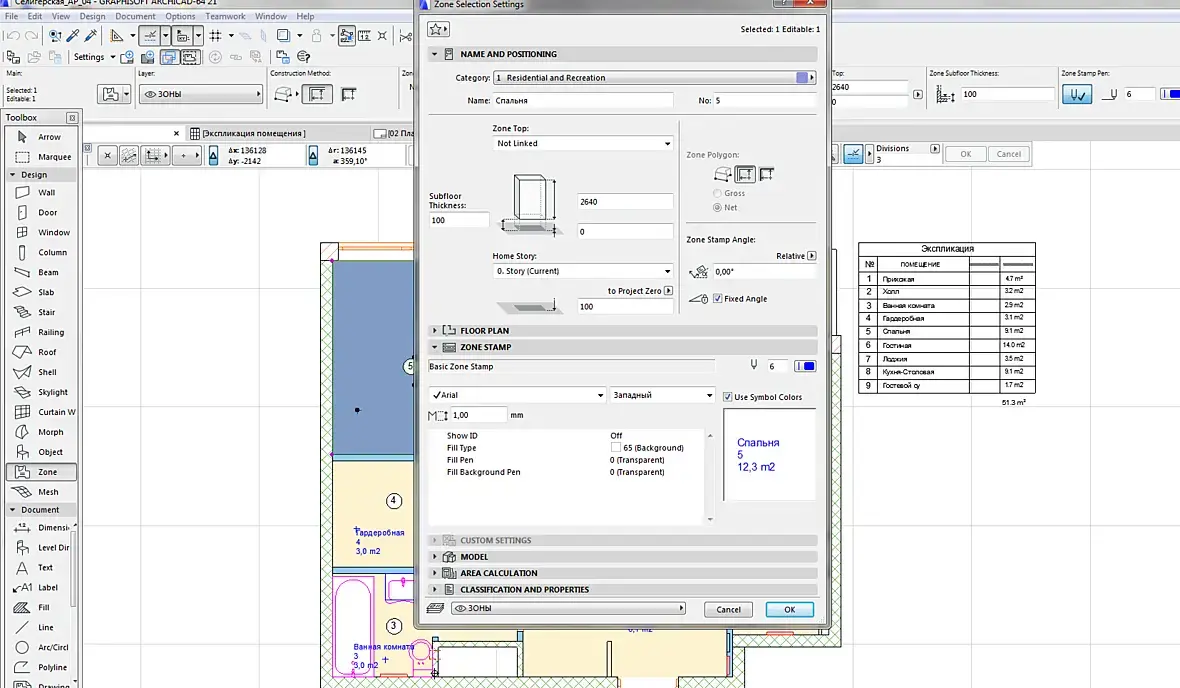Expand the AREA CALCULATION section
The image size is (1180, 688).
(x=622, y=573)
